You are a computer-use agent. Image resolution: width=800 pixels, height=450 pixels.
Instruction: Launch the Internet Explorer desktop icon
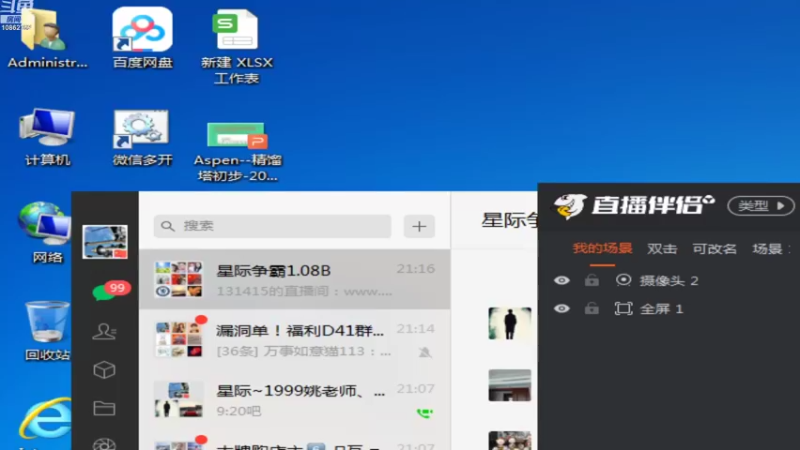click(x=46, y=421)
